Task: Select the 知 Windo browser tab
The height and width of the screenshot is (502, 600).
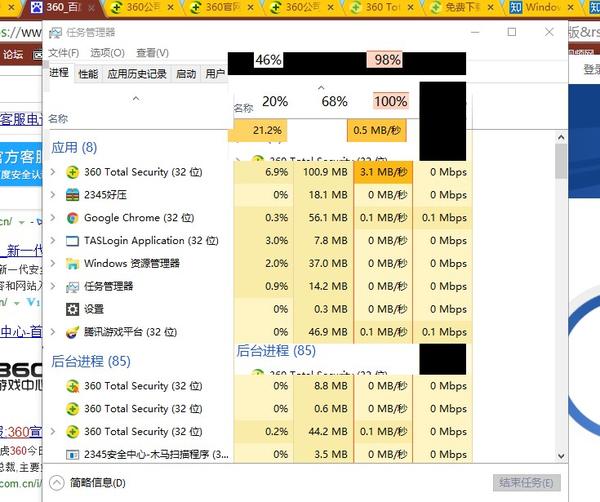Action: pos(542,8)
